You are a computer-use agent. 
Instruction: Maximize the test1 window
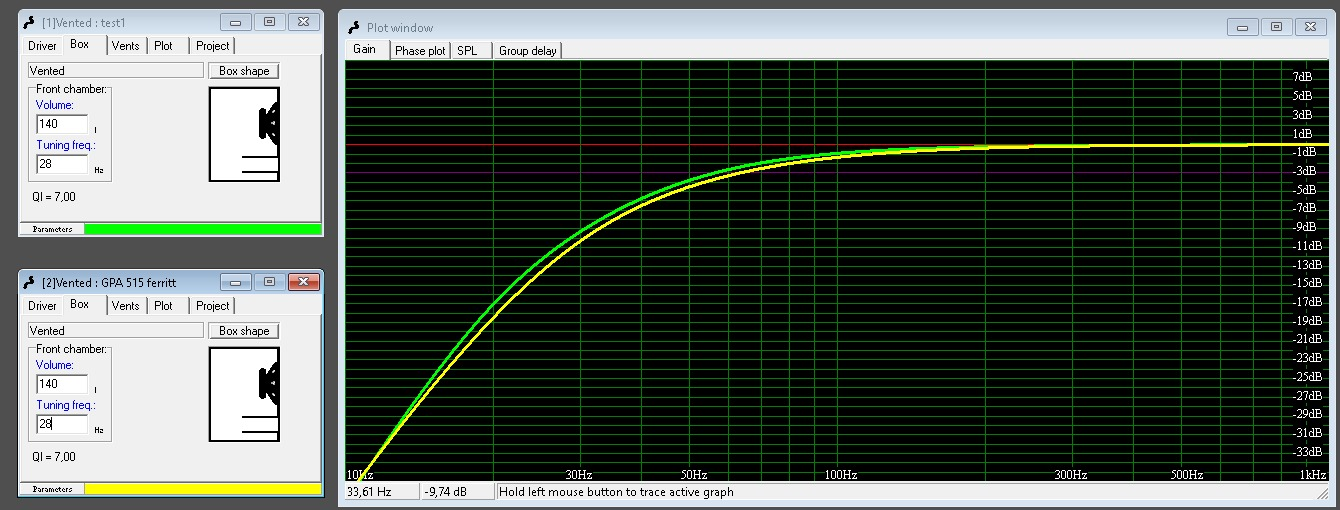point(269,21)
